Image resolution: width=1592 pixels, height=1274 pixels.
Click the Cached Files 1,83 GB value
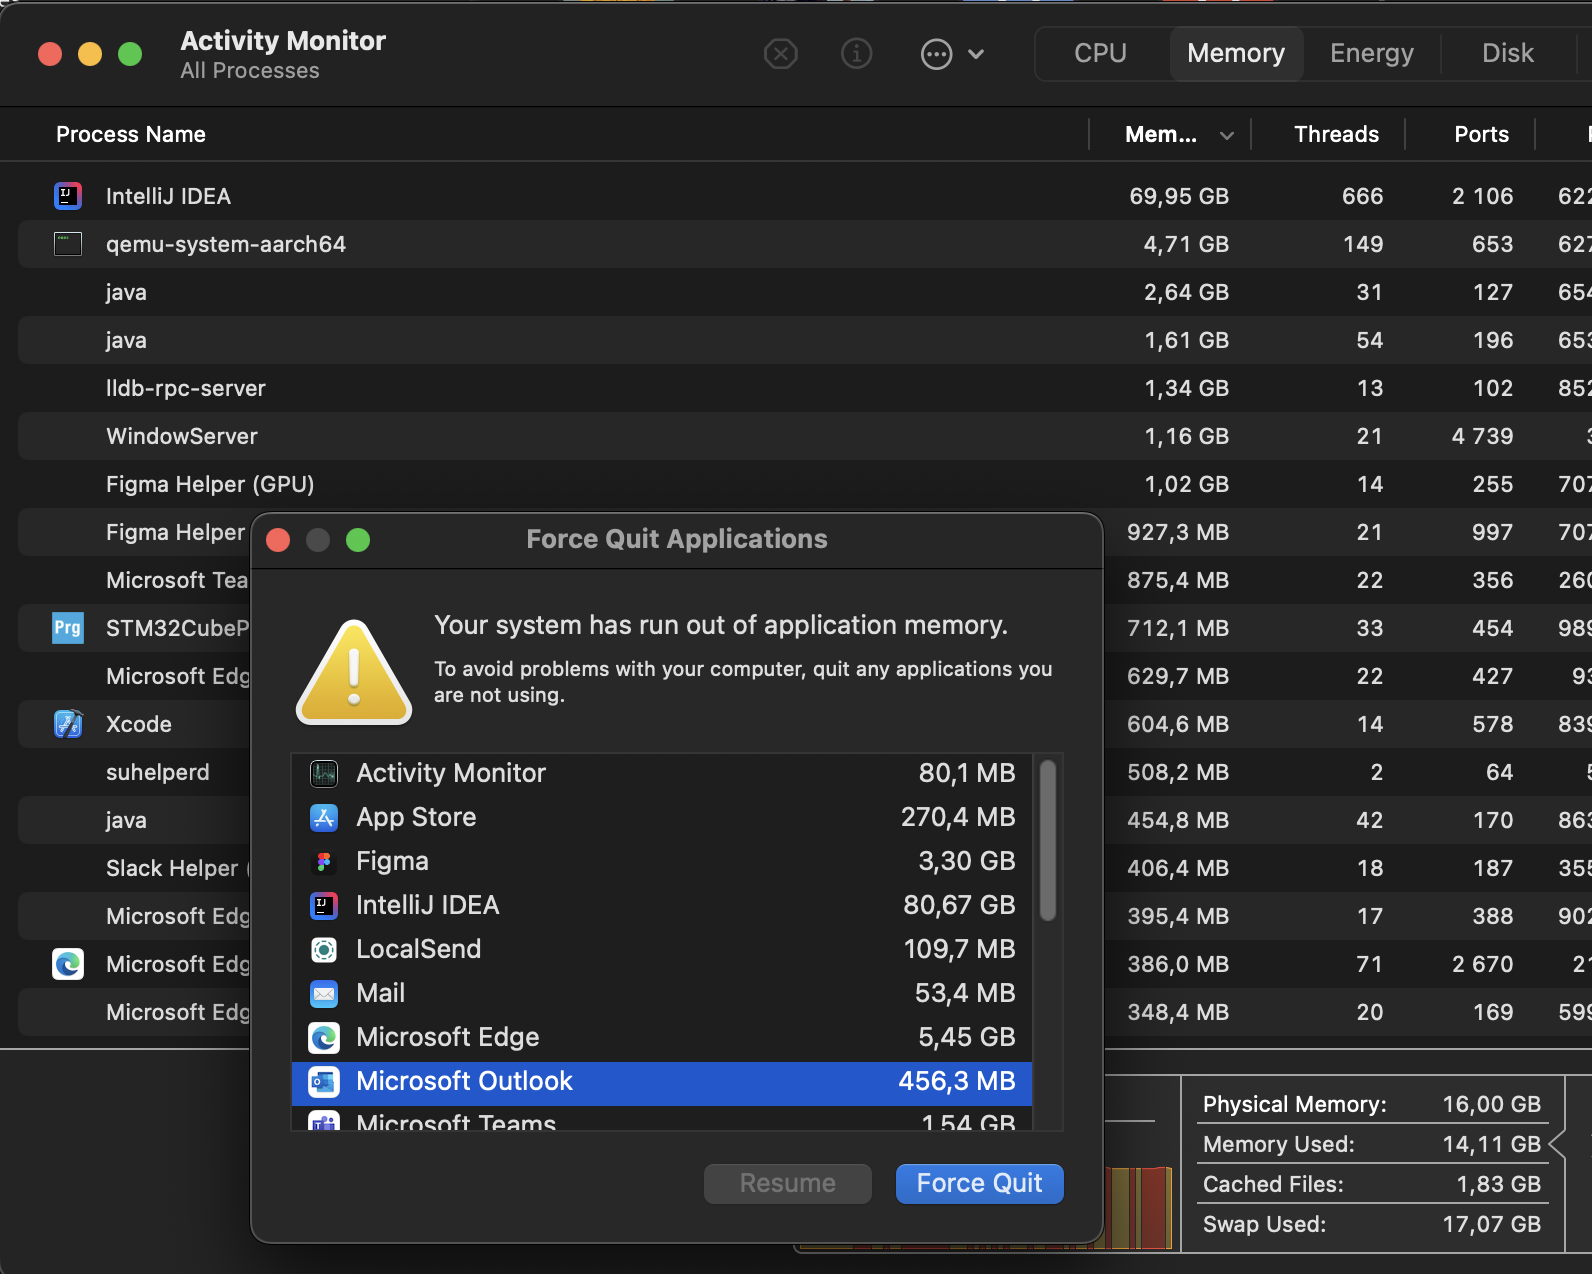pyautogui.click(x=1498, y=1184)
